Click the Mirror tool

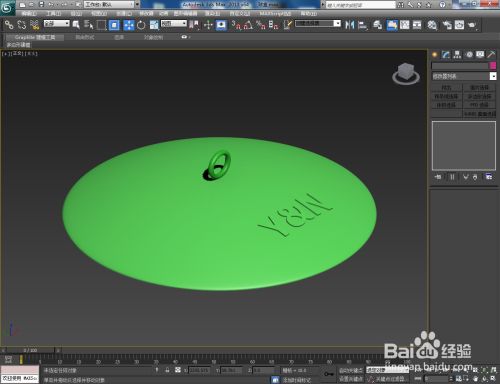point(349,25)
